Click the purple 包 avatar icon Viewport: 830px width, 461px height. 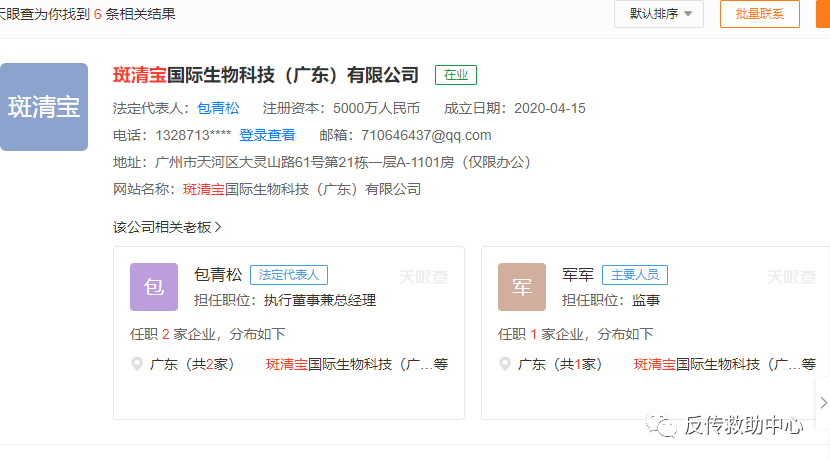pyautogui.click(x=154, y=287)
